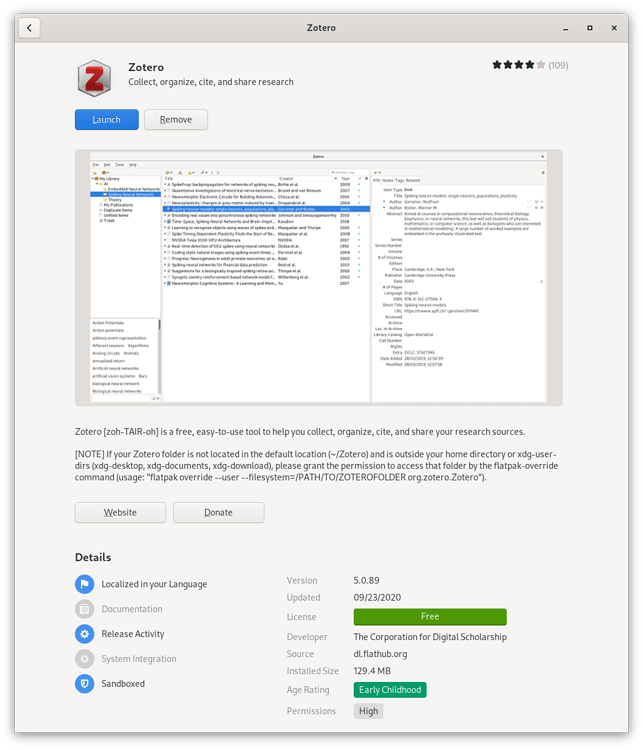Click the Localized in your Language label

(154, 584)
